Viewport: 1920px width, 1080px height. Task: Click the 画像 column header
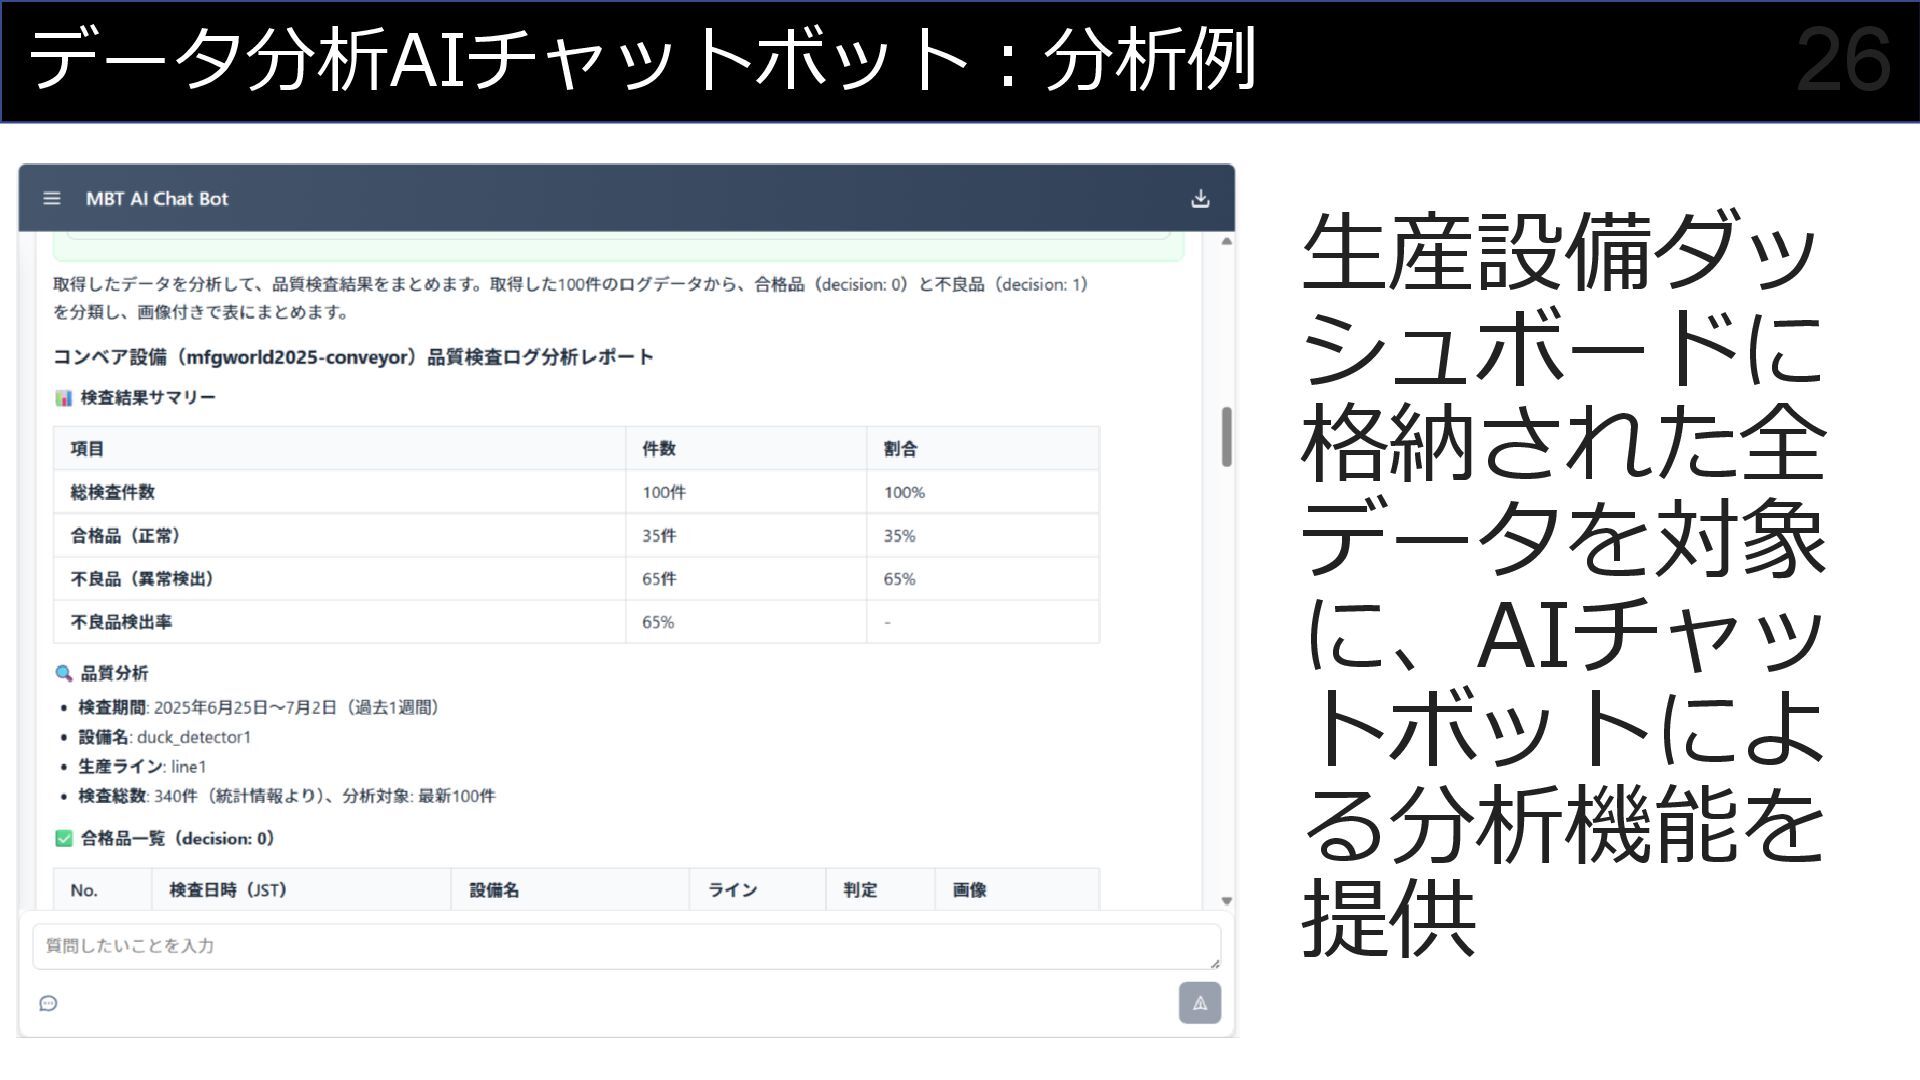tap(969, 890)
